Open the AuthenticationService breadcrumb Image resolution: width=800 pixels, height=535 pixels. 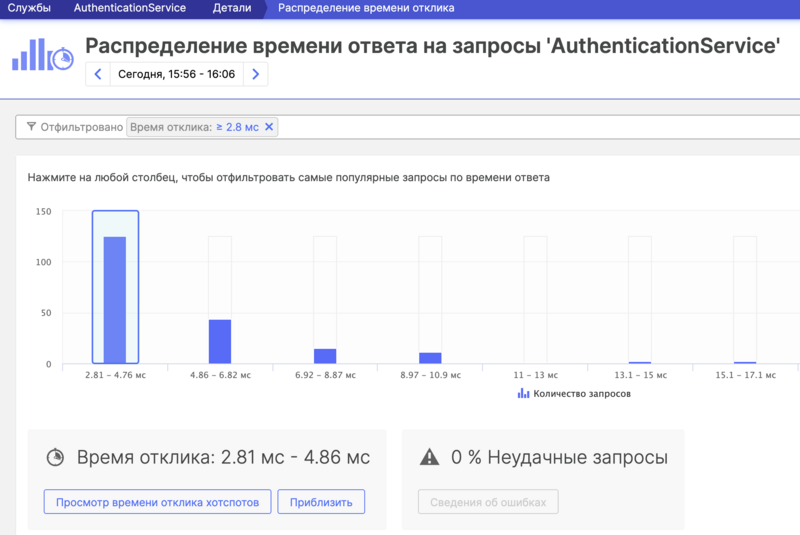[130, 8]
